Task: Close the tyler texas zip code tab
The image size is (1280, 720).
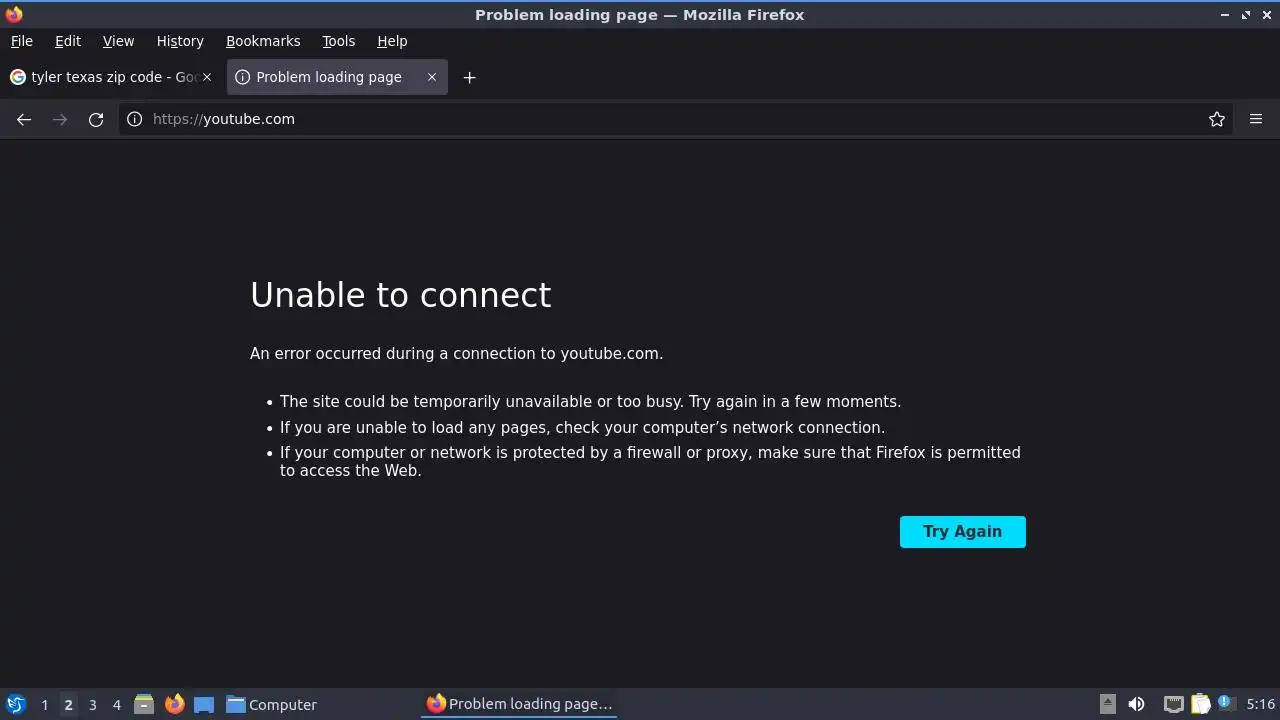Action: 207,77
